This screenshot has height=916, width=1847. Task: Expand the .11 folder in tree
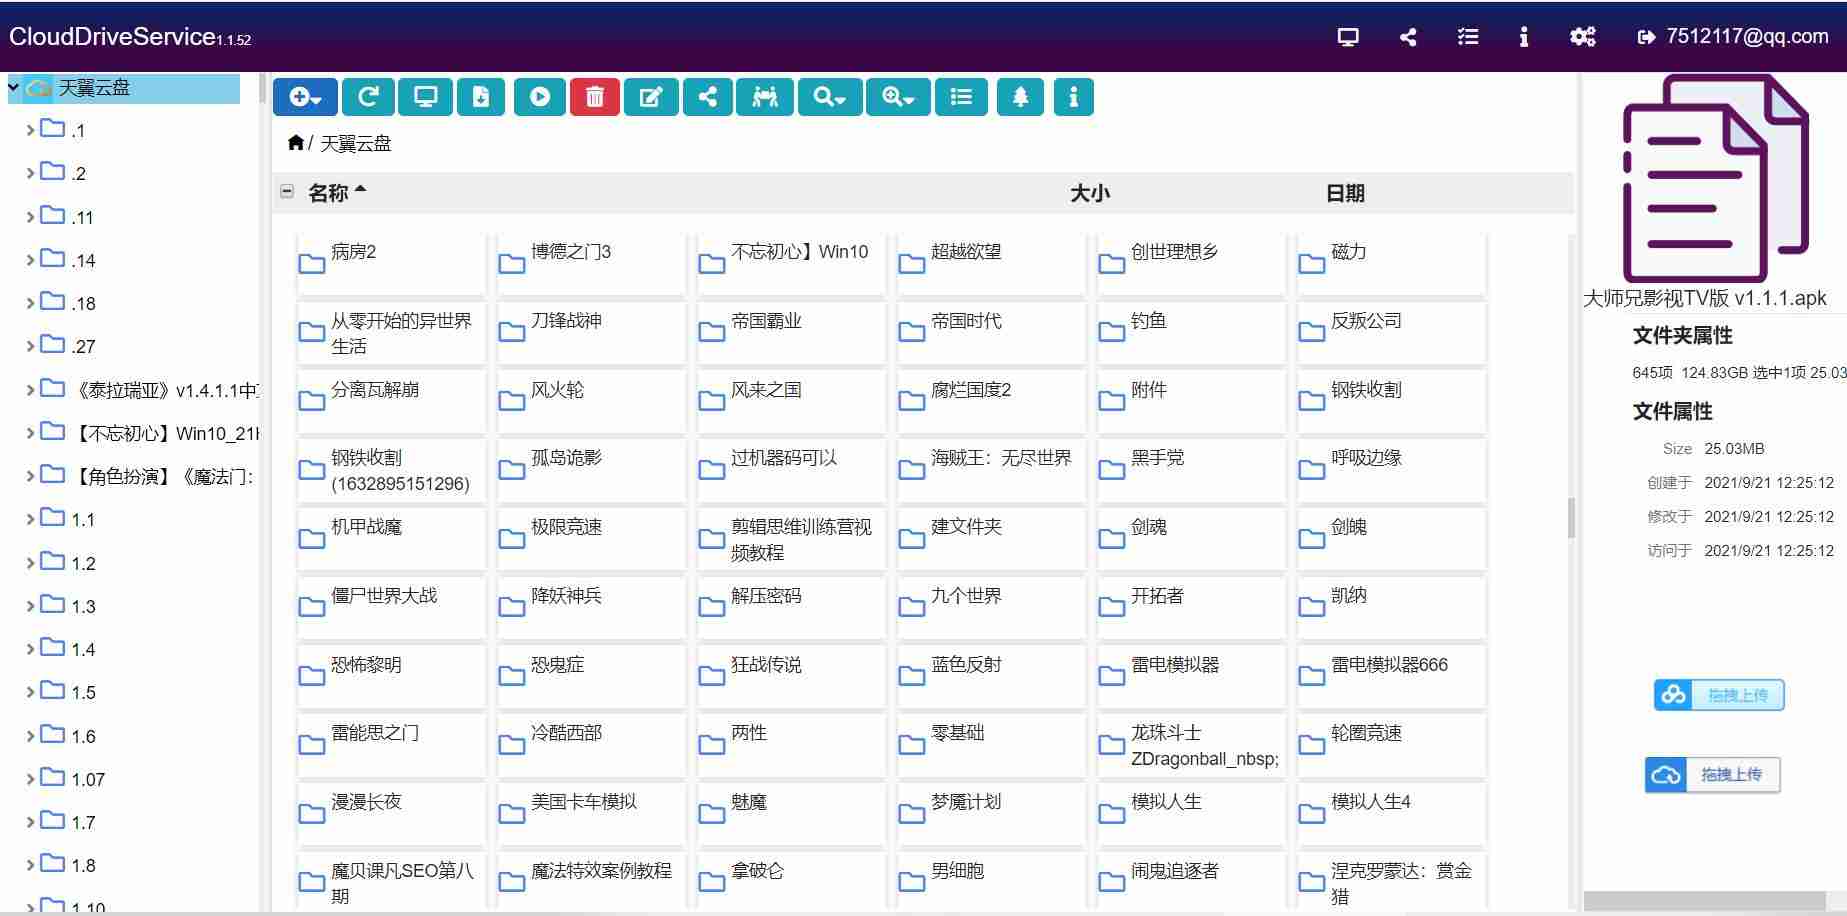pos(30,217)
